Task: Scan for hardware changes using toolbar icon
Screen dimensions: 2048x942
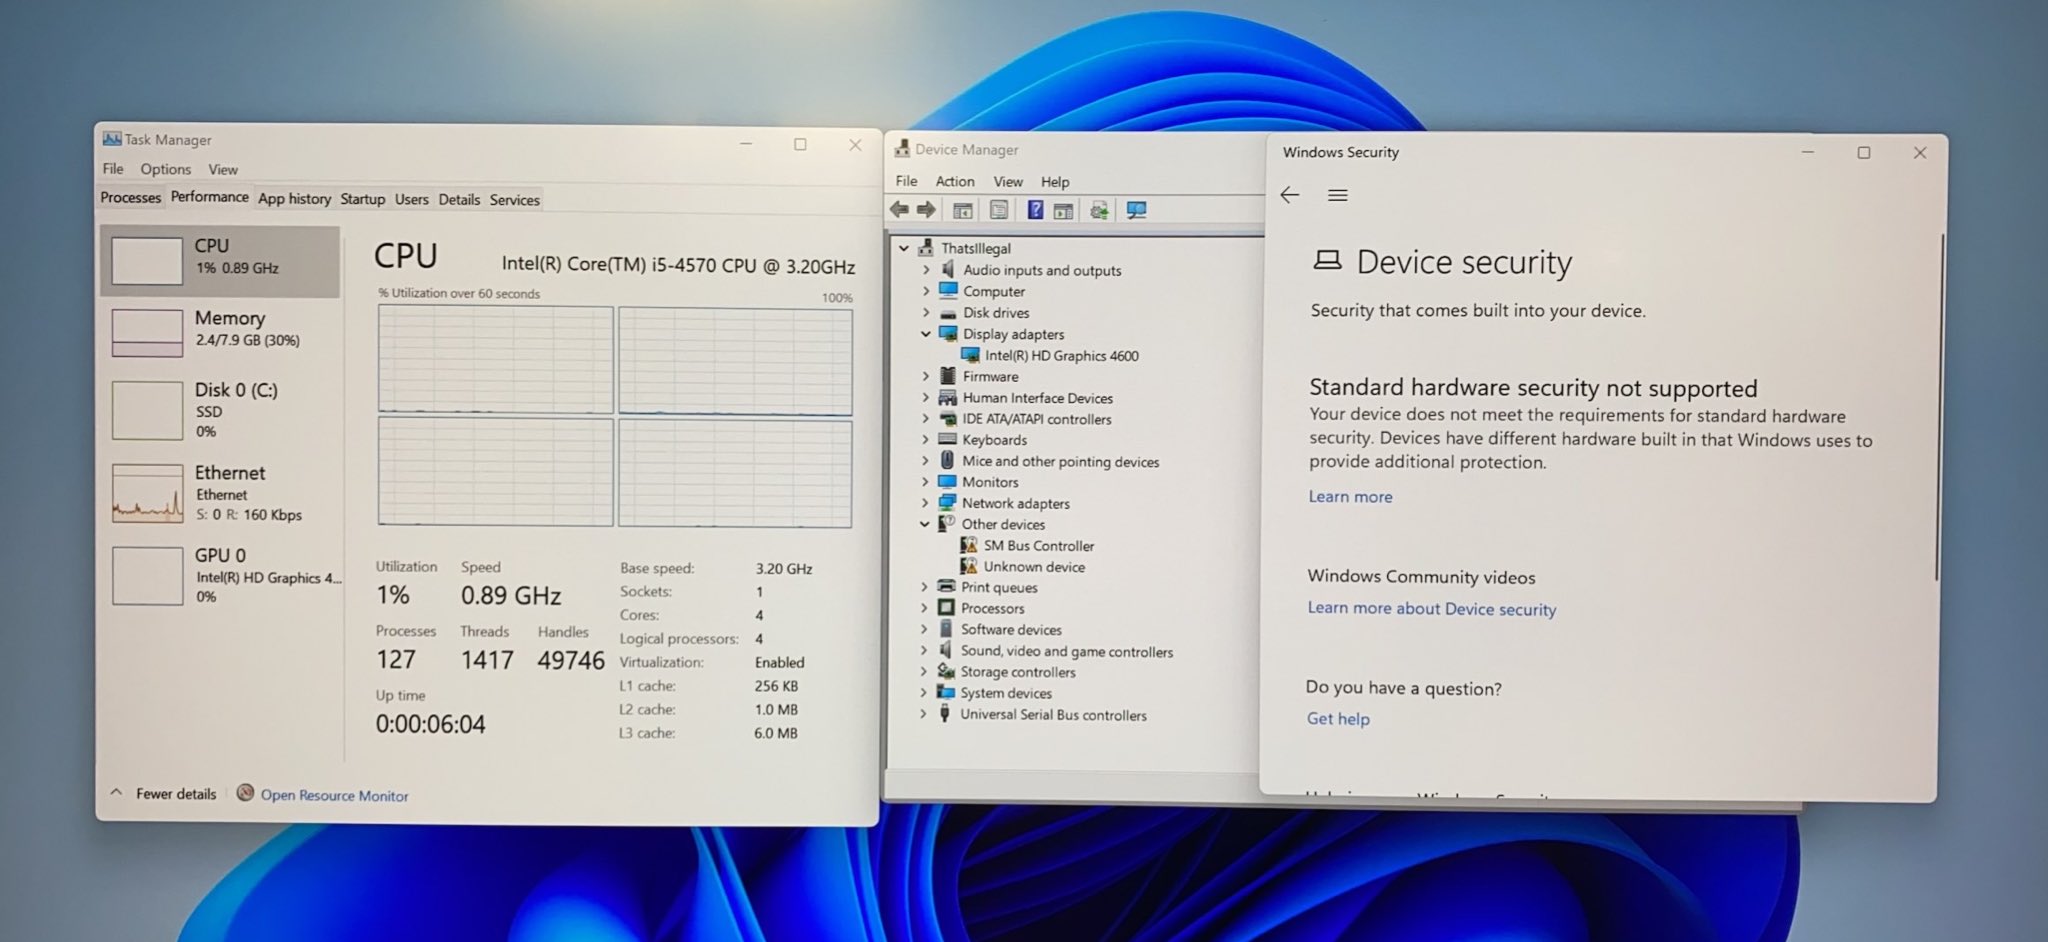Action: pyautogui.click(x=1098, y=209)
